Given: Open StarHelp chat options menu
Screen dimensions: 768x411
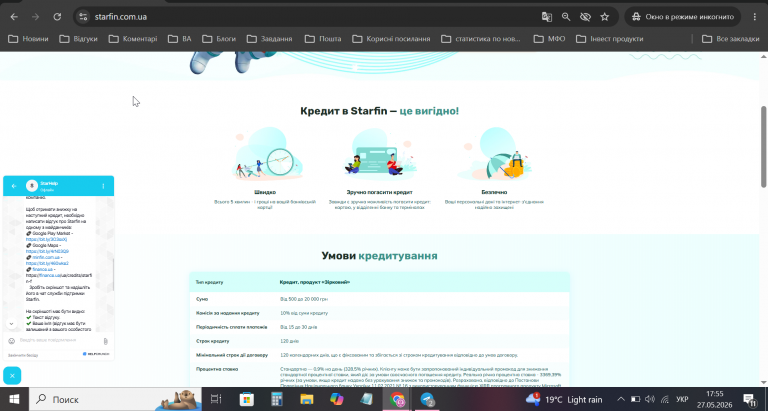Looking at the screenshot, I should tap(103, 186).
